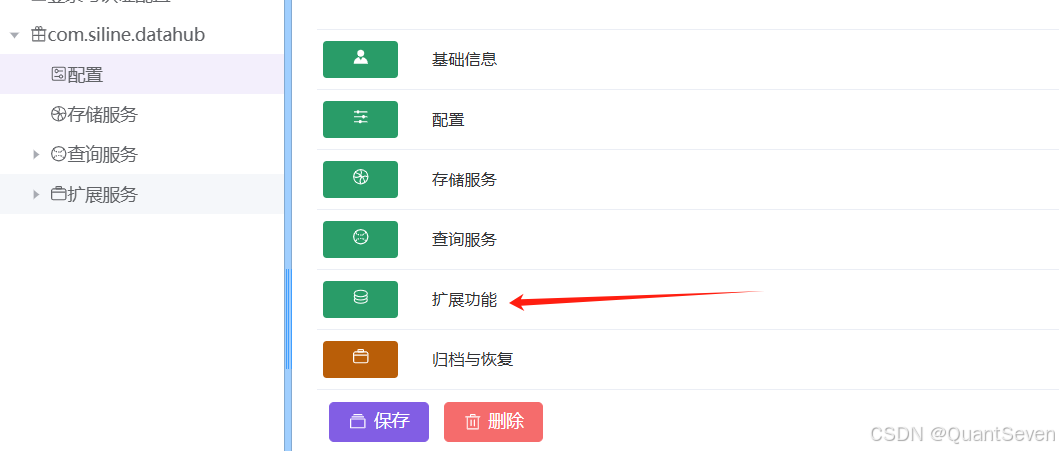Screen dimensions: 1059x451
Task: Collapse the com.siline.datahub tree node
Action: pyautogui.click(x=15, y=35)
